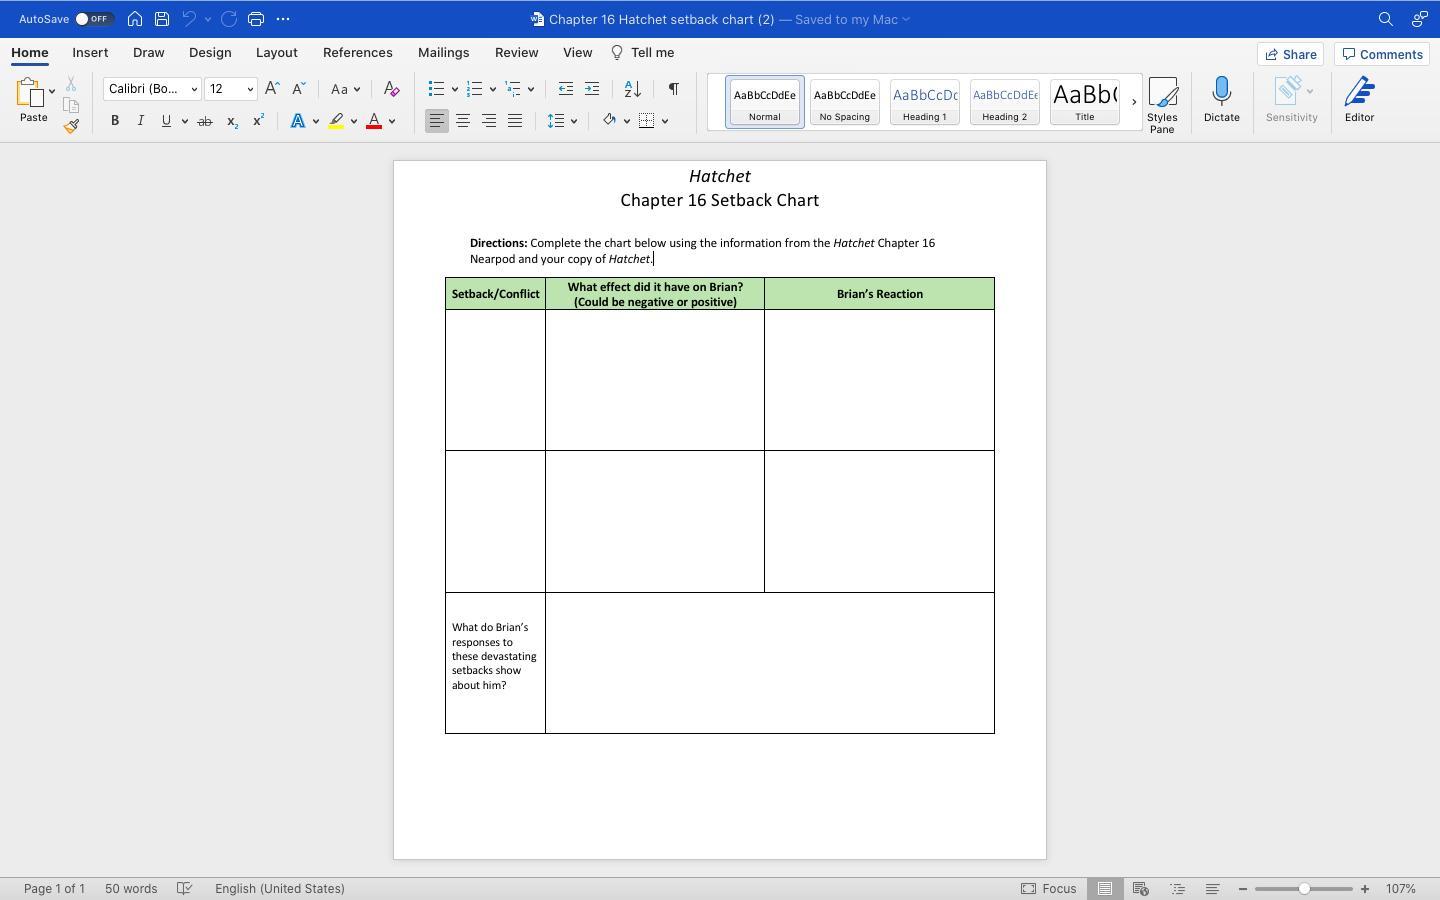The height and width of the screenshot is (900, 1440).
Task: Enable Focus mode in status bar
Action: [x=1049, y=888]
